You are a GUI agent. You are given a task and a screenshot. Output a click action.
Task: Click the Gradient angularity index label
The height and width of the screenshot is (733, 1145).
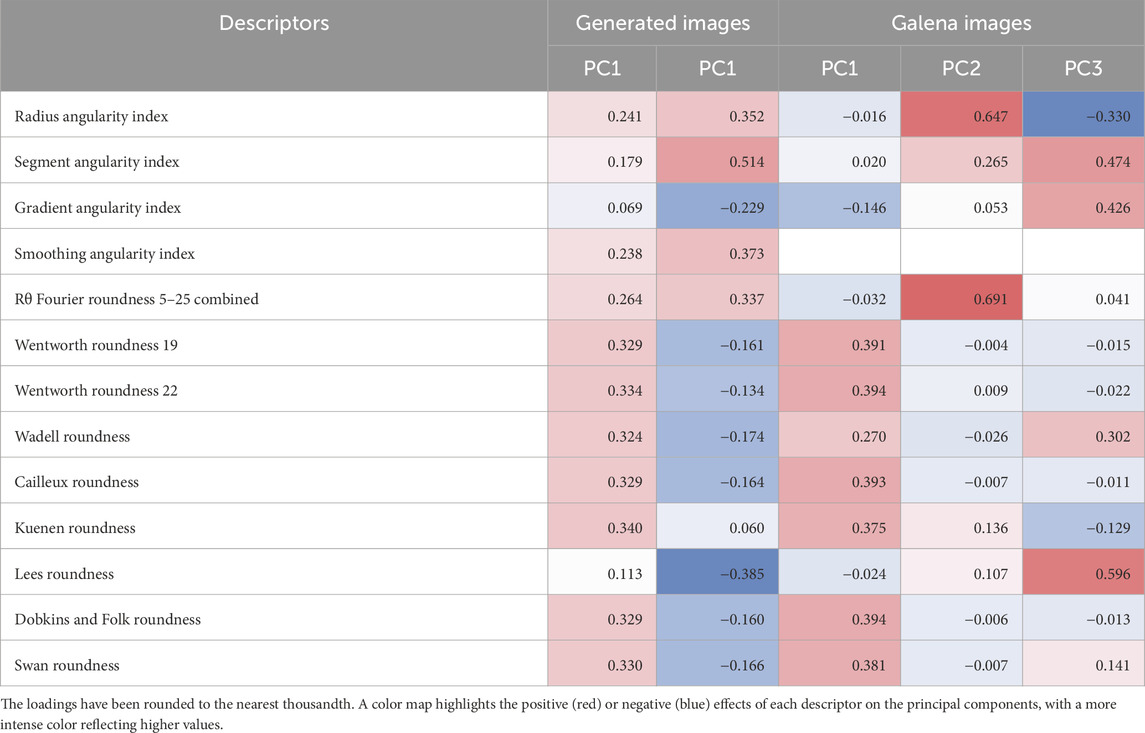click(97, 208)
